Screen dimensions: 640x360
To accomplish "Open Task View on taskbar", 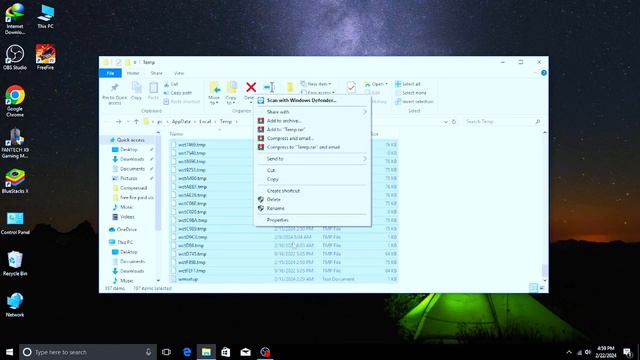I will click(x=167, y=352).
